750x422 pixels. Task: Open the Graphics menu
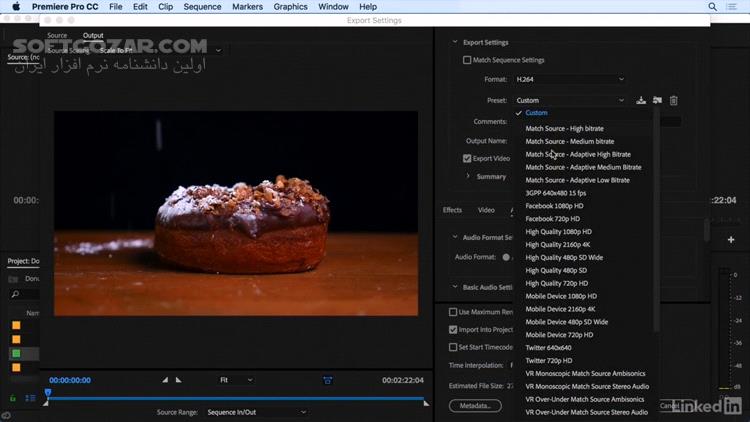coord(290,7)
